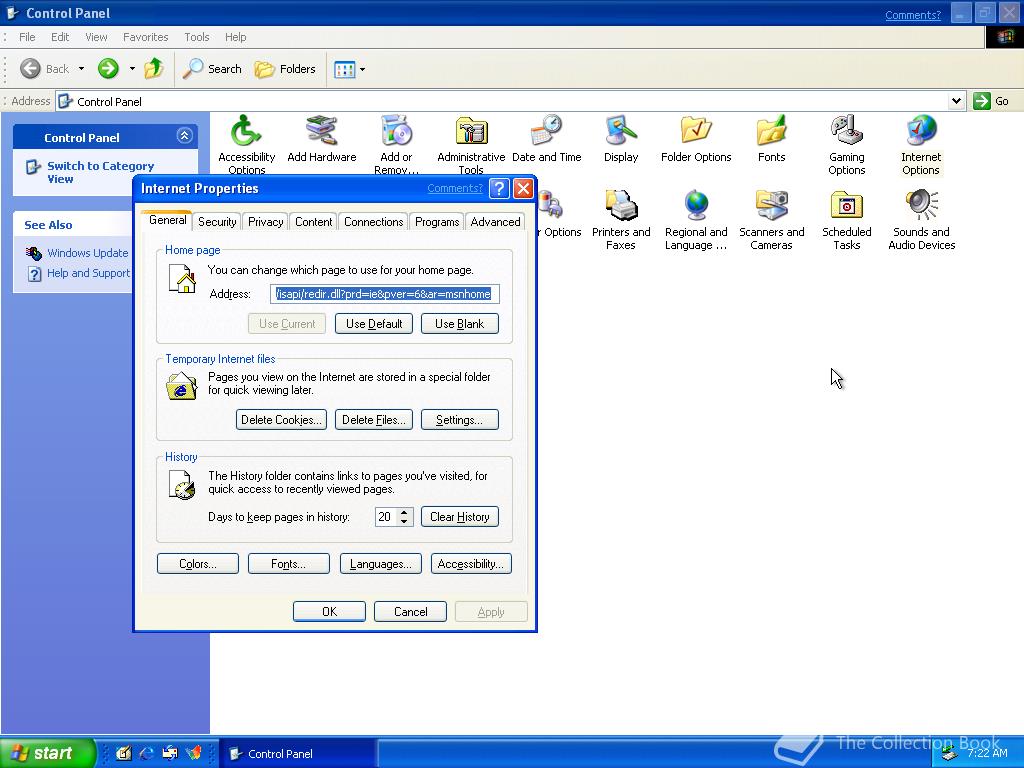
Task: Open Regional and Language Options icon
Action: click(x=696, y=220)
